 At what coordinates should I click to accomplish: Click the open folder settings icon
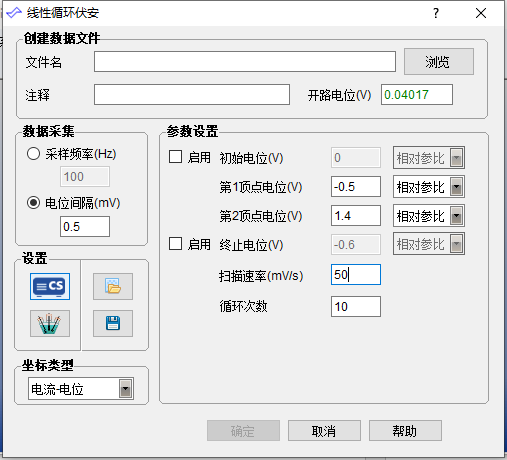coord(113,286)
